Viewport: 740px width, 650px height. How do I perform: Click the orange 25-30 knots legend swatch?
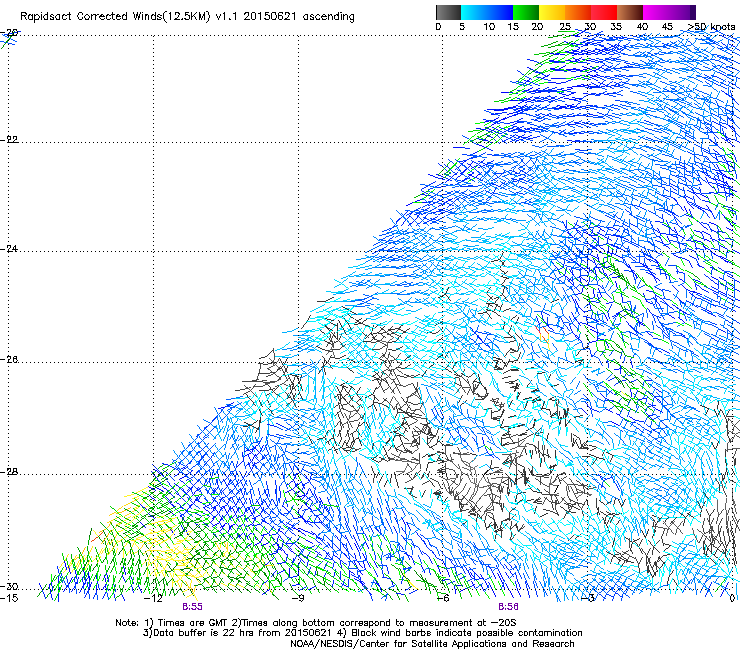click(x=578, y=12)
